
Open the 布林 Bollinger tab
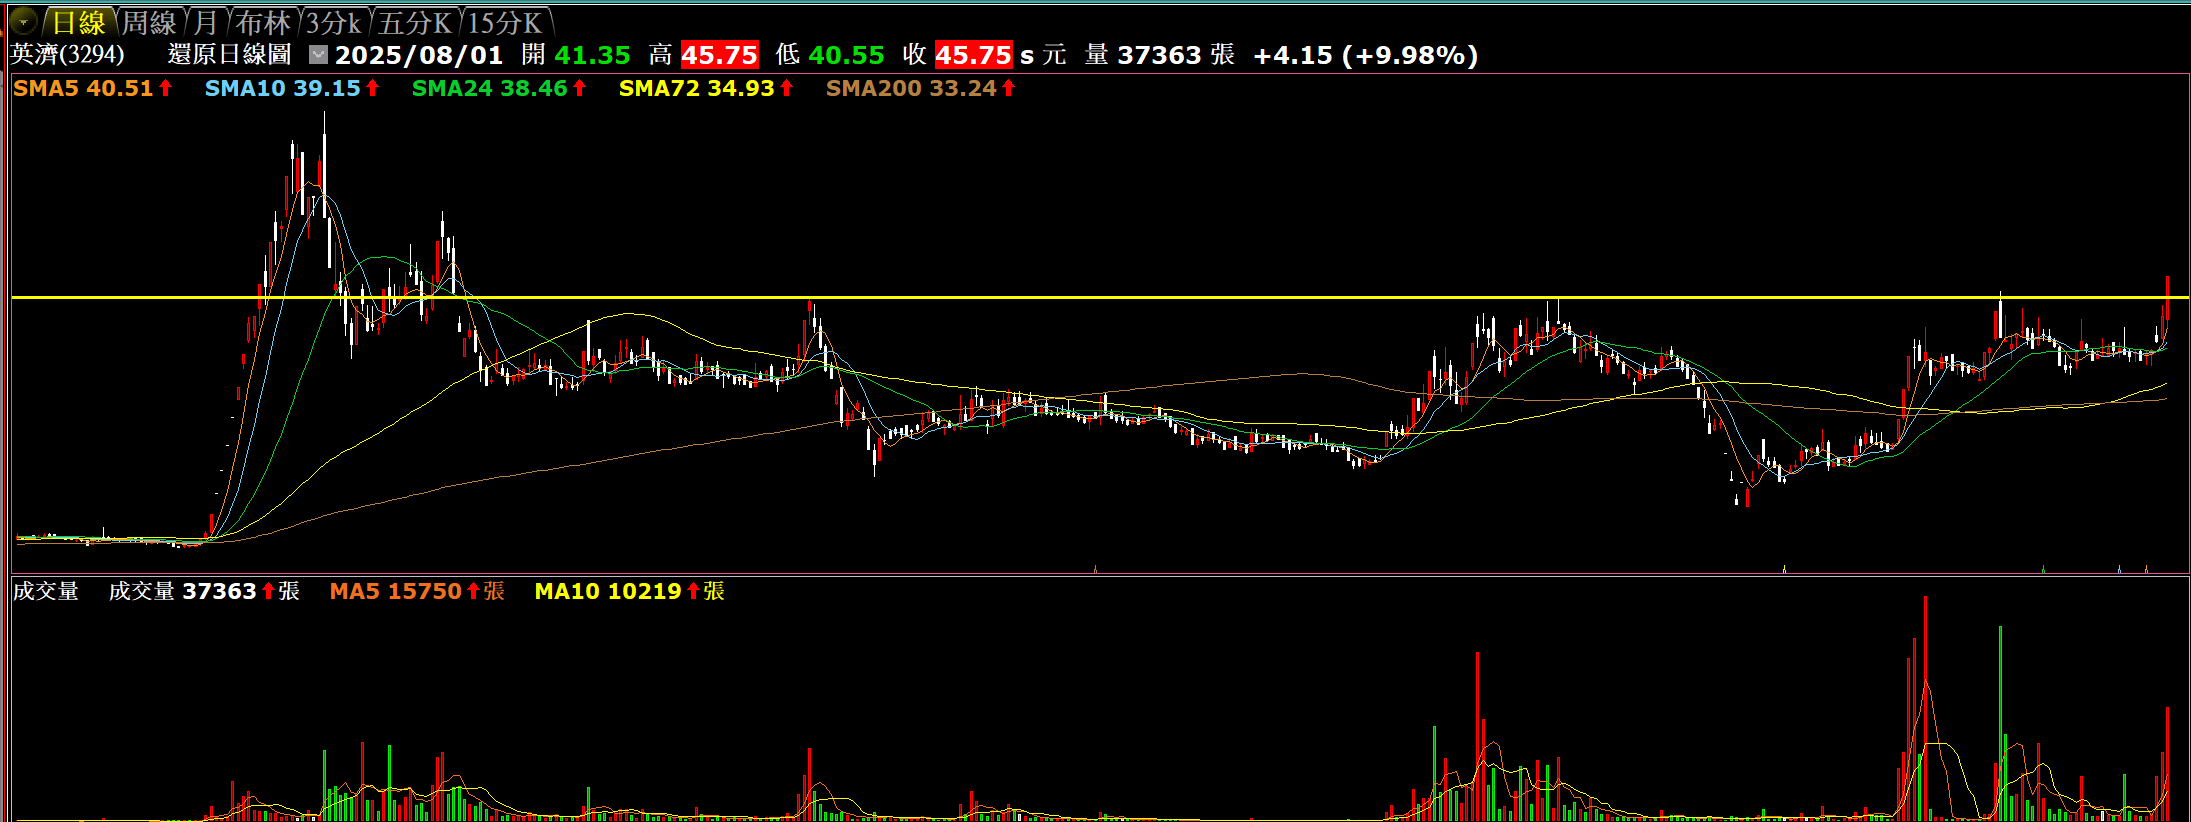click(x=263, y=22)
